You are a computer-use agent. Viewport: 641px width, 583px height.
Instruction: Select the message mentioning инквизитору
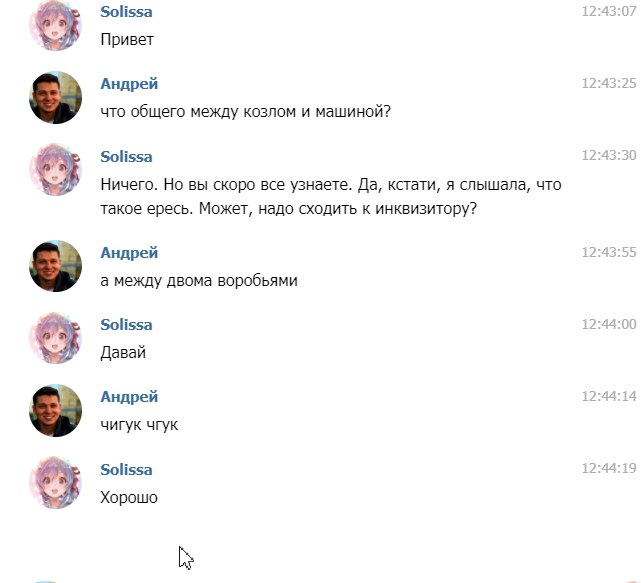coord(331,197)
